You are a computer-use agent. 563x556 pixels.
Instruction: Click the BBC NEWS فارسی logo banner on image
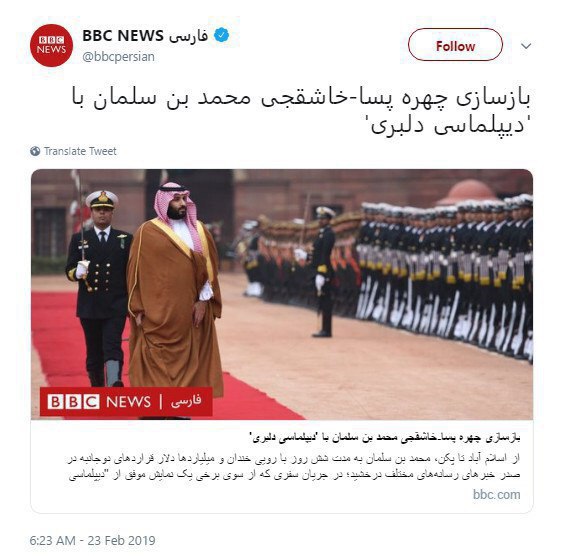click(x=126, y=402)
